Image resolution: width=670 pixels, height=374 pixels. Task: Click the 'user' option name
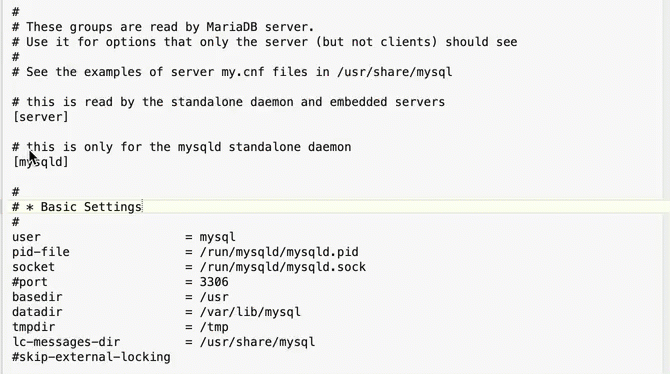pyautogui.click(x=26, y=237)
